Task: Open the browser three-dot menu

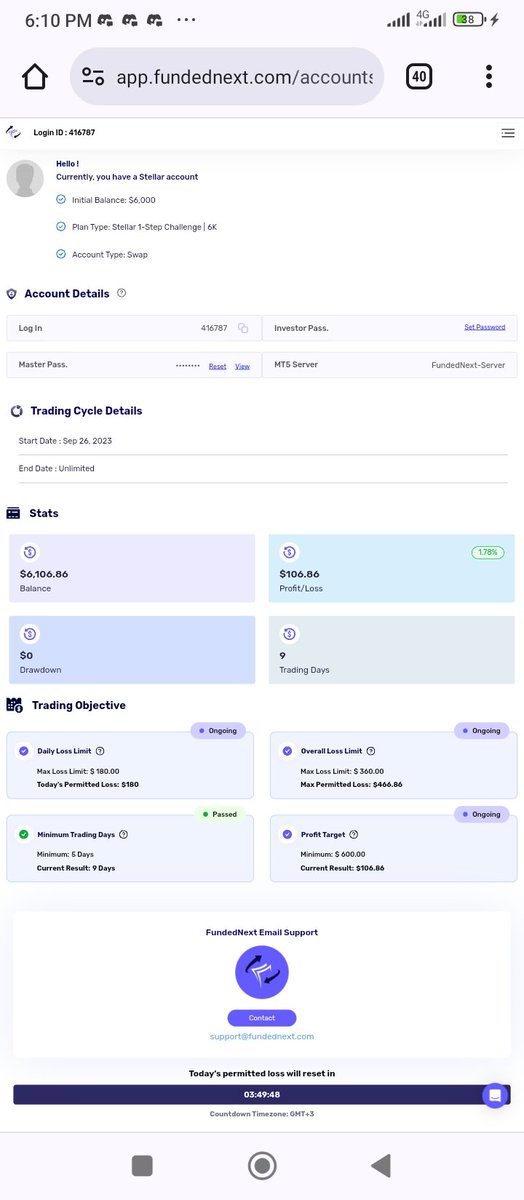Action: click(489, 77)
